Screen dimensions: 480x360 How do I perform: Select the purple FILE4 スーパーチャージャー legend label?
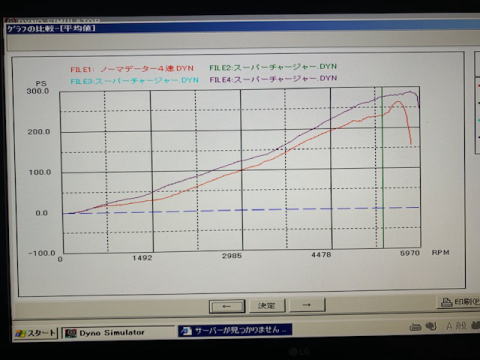[273, 79]
